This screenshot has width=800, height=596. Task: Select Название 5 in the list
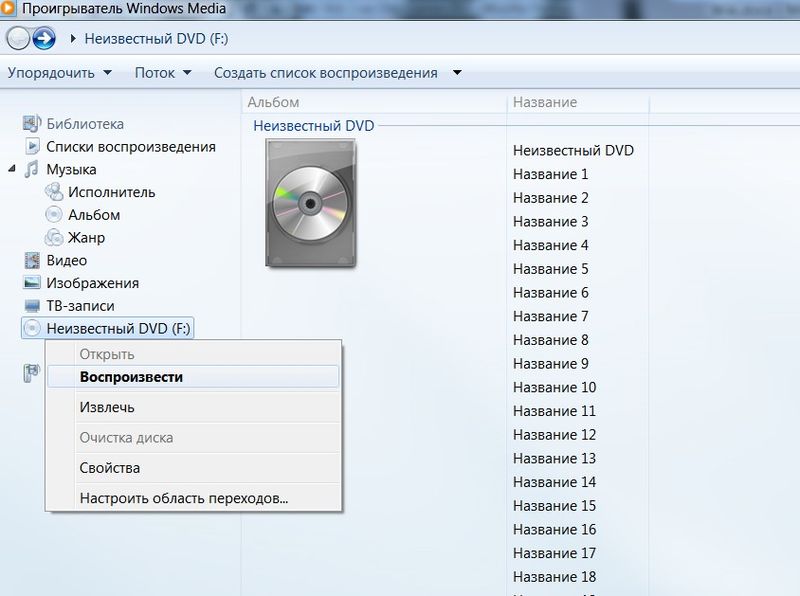551,269
